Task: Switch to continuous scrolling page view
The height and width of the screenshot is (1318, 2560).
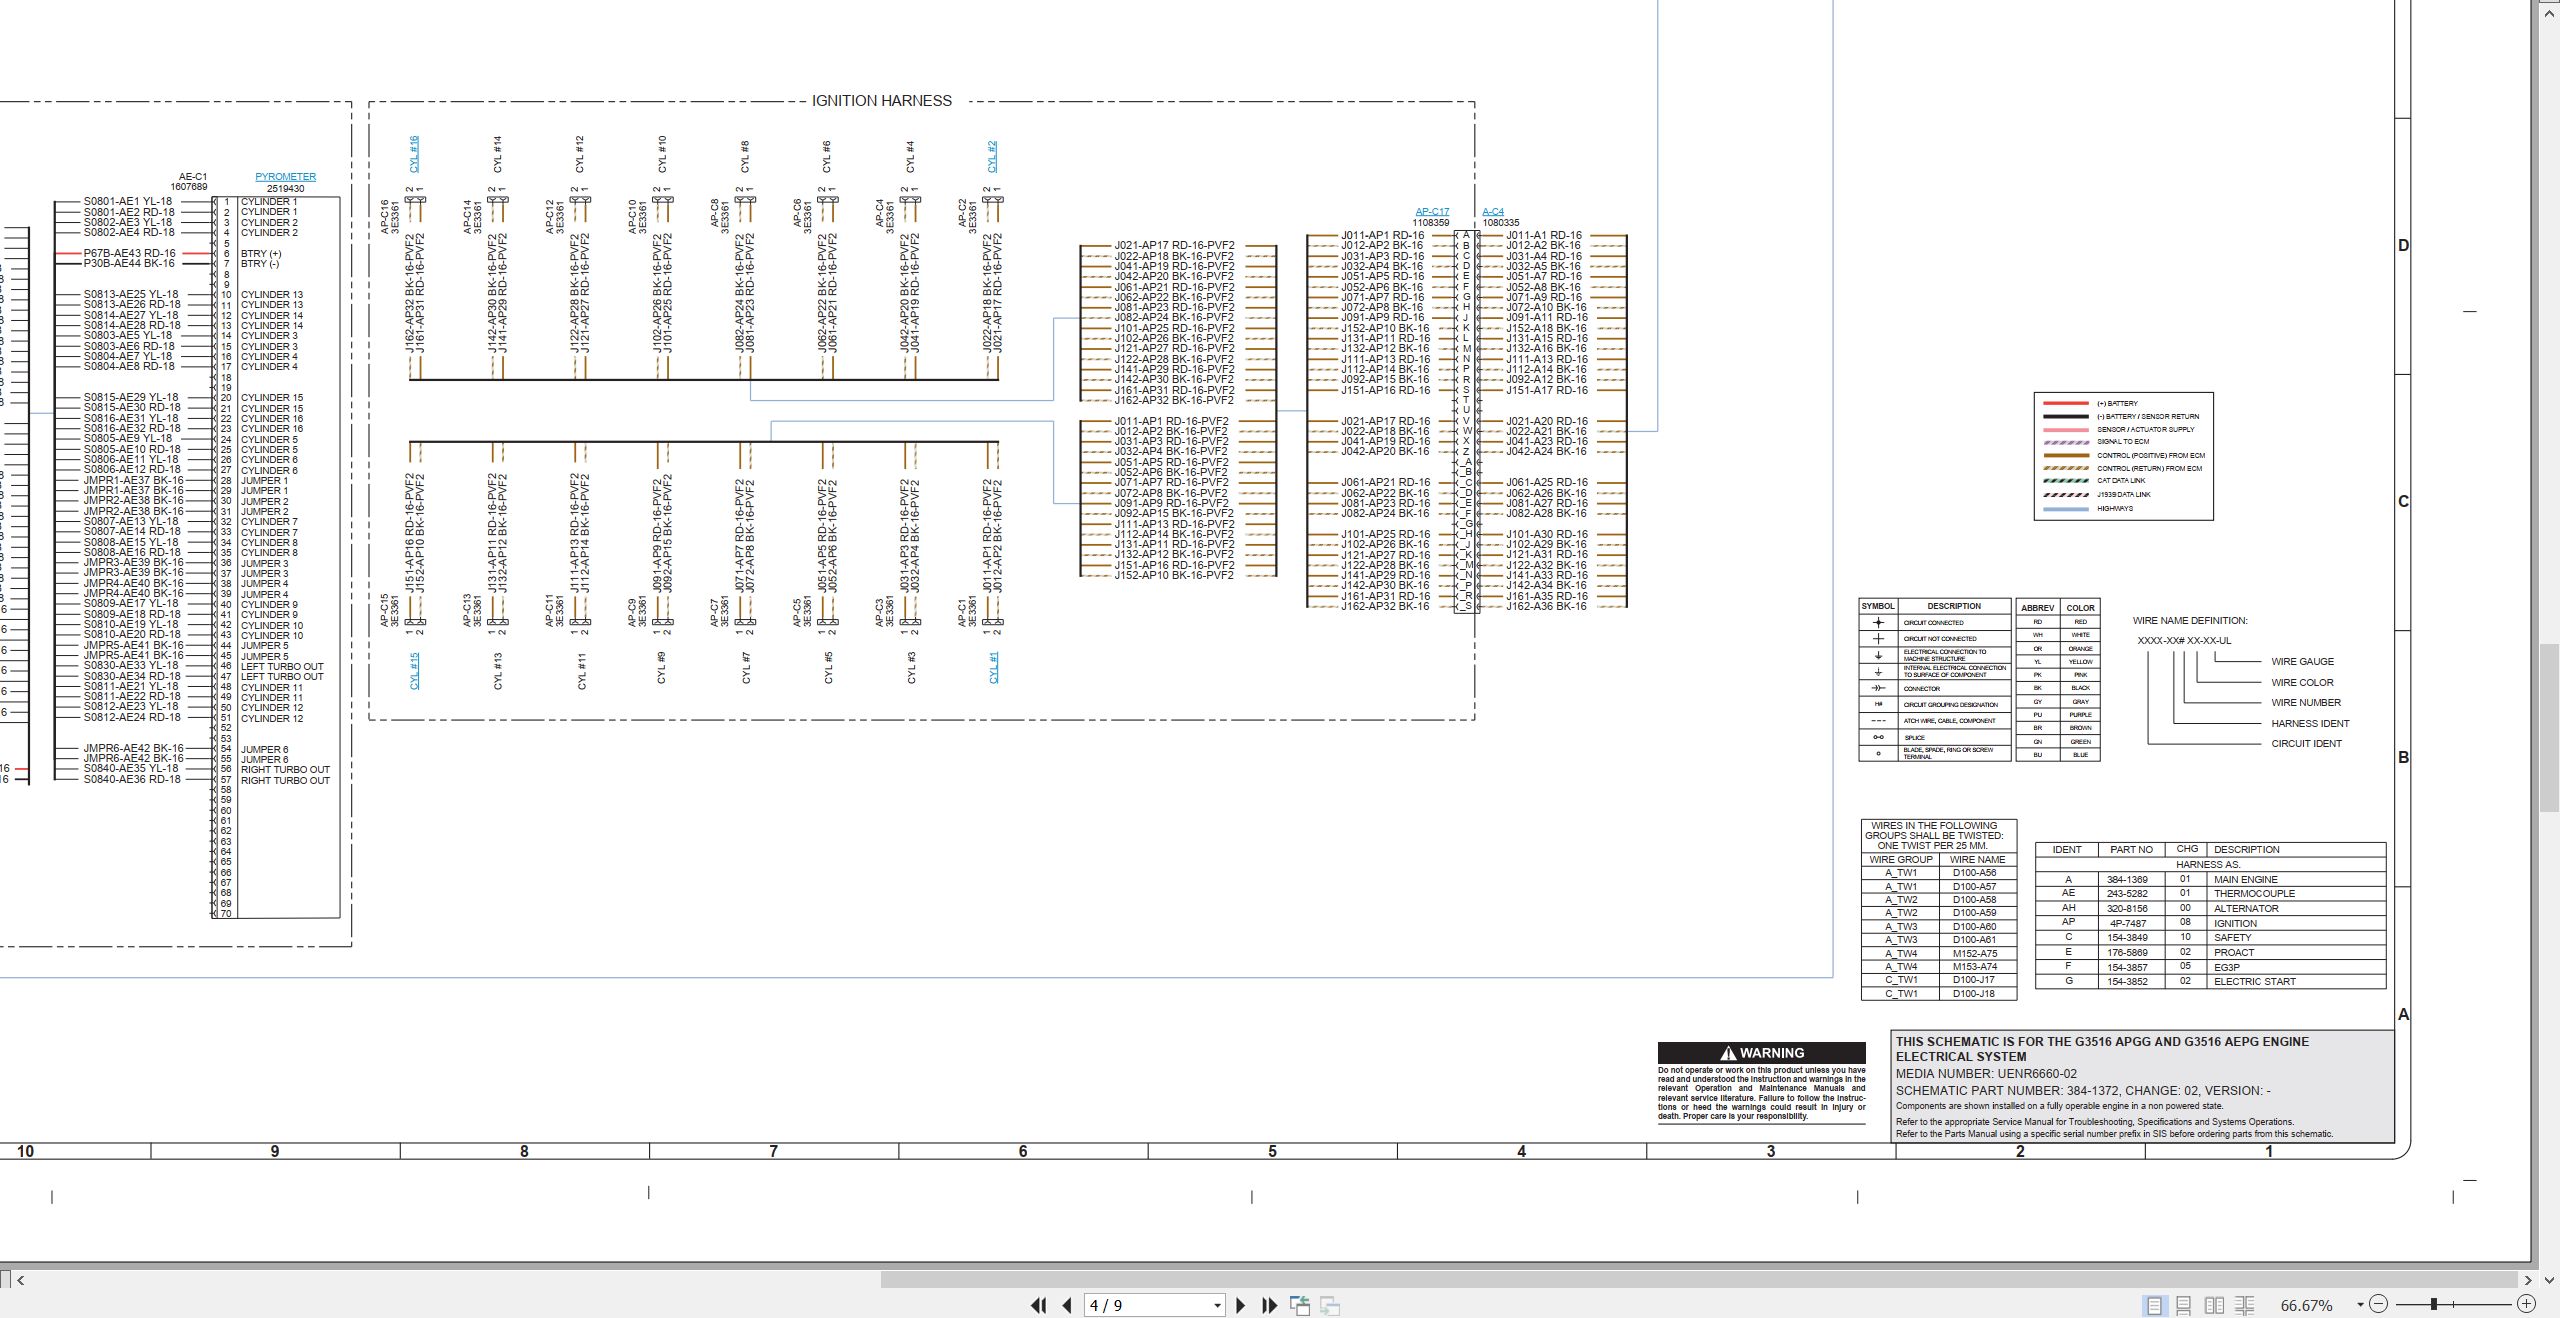Action: pos(2184,1305)
